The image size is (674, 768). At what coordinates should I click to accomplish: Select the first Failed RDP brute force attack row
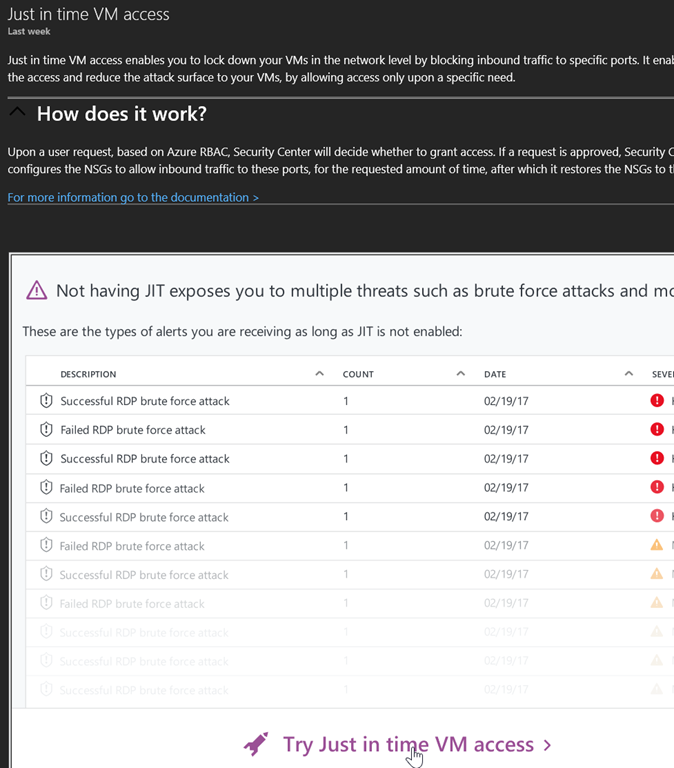coord(133,430)
